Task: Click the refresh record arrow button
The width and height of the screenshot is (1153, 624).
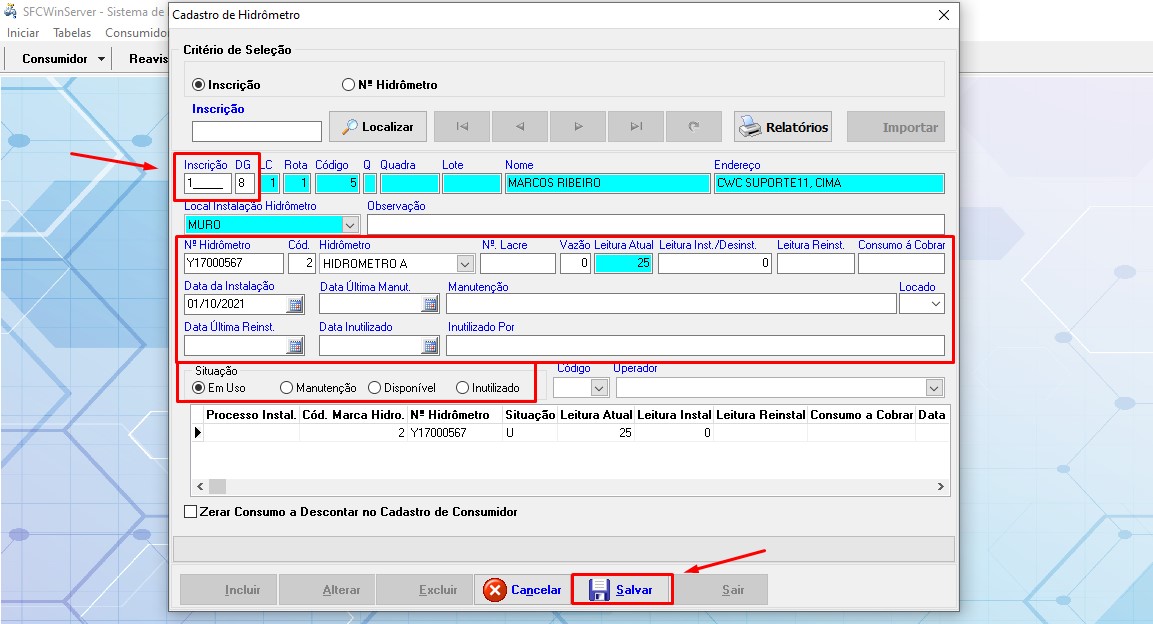Action: [694, 127]
